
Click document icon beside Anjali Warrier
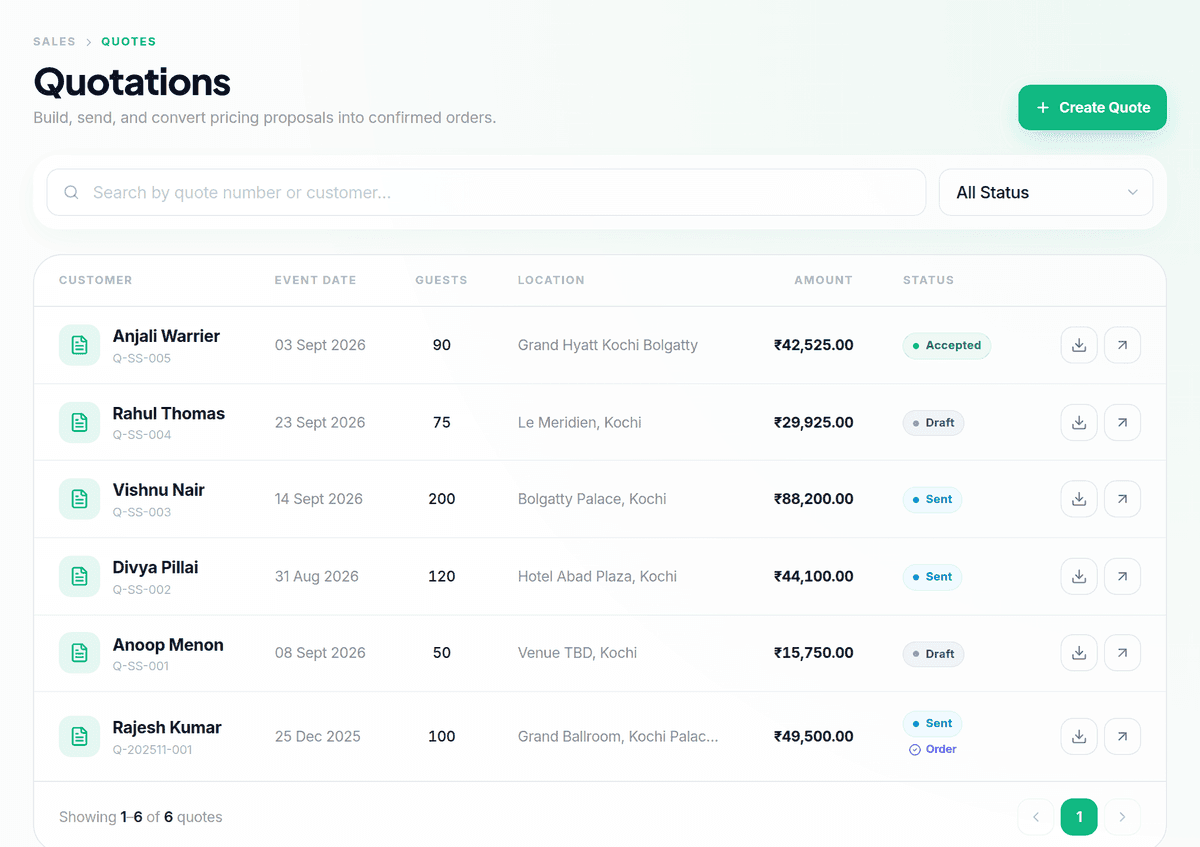[79, 345]
